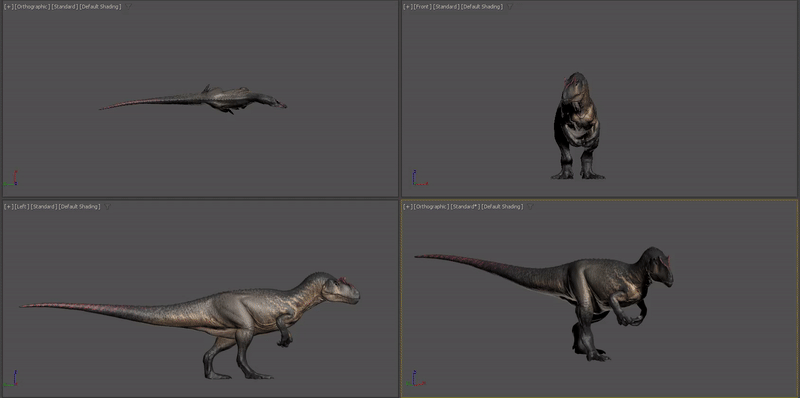This screenshot has height=398, width=800.
Task: Open the filter icon in the active bottom-right viewport
Action: pos(530,207)
